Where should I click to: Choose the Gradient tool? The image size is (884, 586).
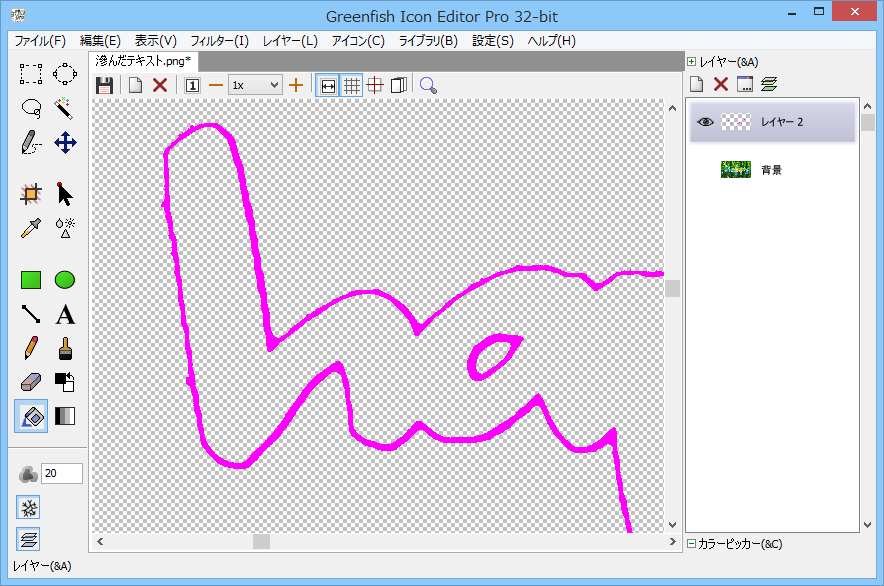[x=65, y=416]
